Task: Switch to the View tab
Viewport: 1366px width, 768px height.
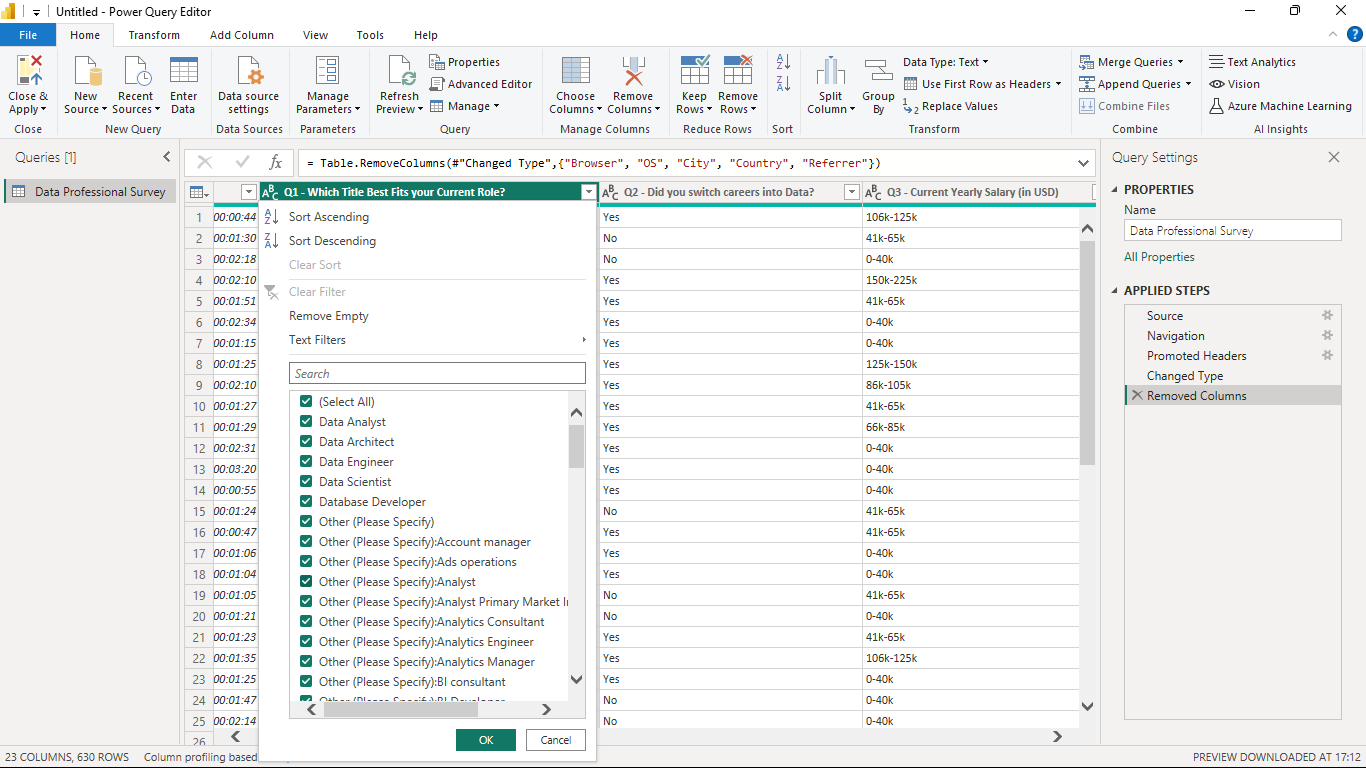Action: click(315, 35)
